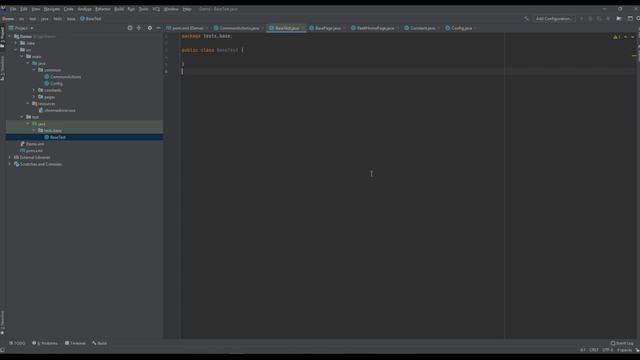Open the View menu

click(36, 9)
